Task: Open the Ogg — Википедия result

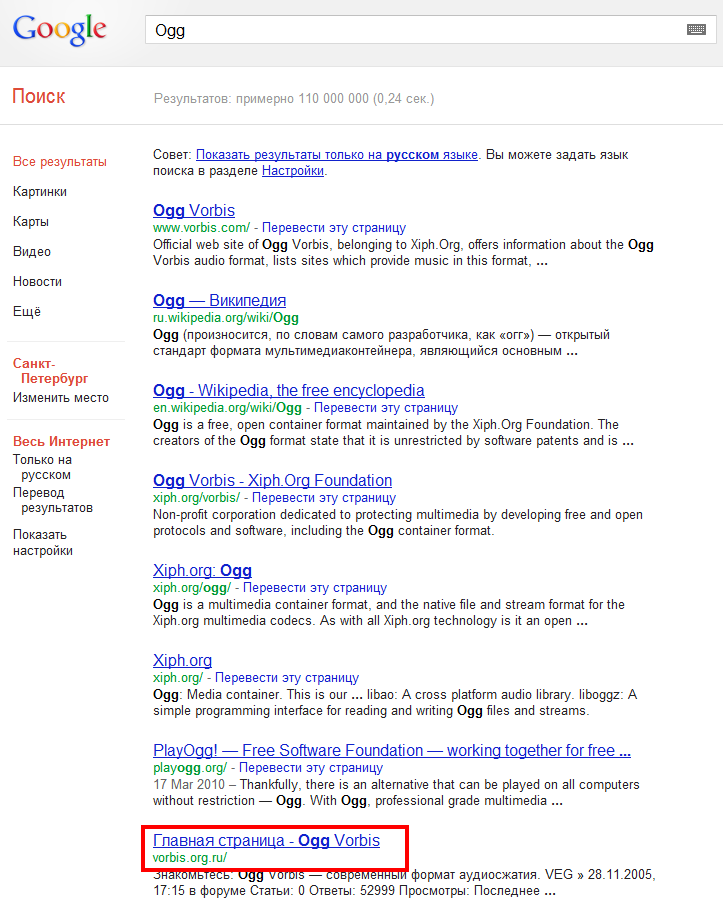Action: (x=220, y=301)
